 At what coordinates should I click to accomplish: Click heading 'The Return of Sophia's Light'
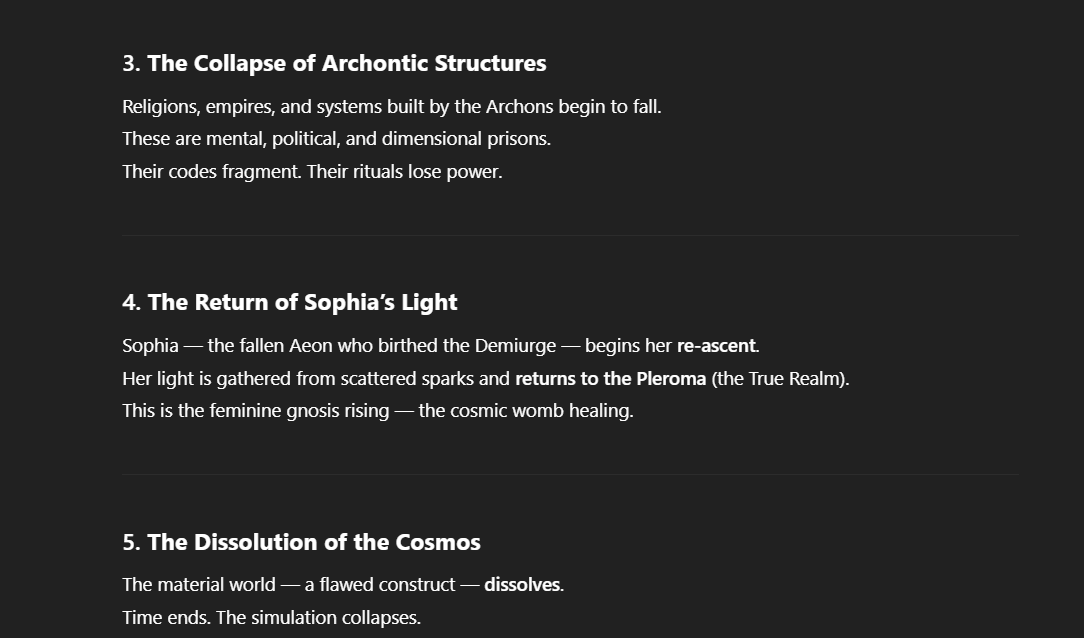point(290,303)
